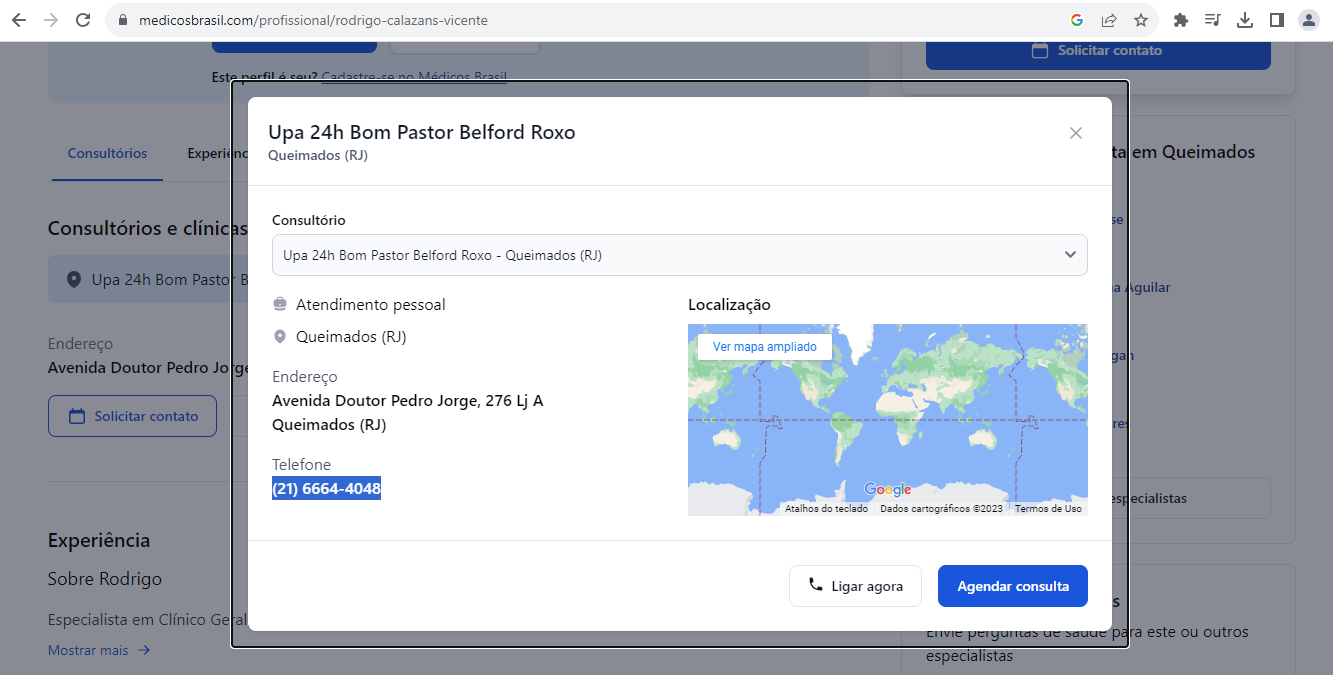This screenshot has height=675, width=1333.
Task: Click the share page icon in address bar
Action: [x=1109, y=20]
